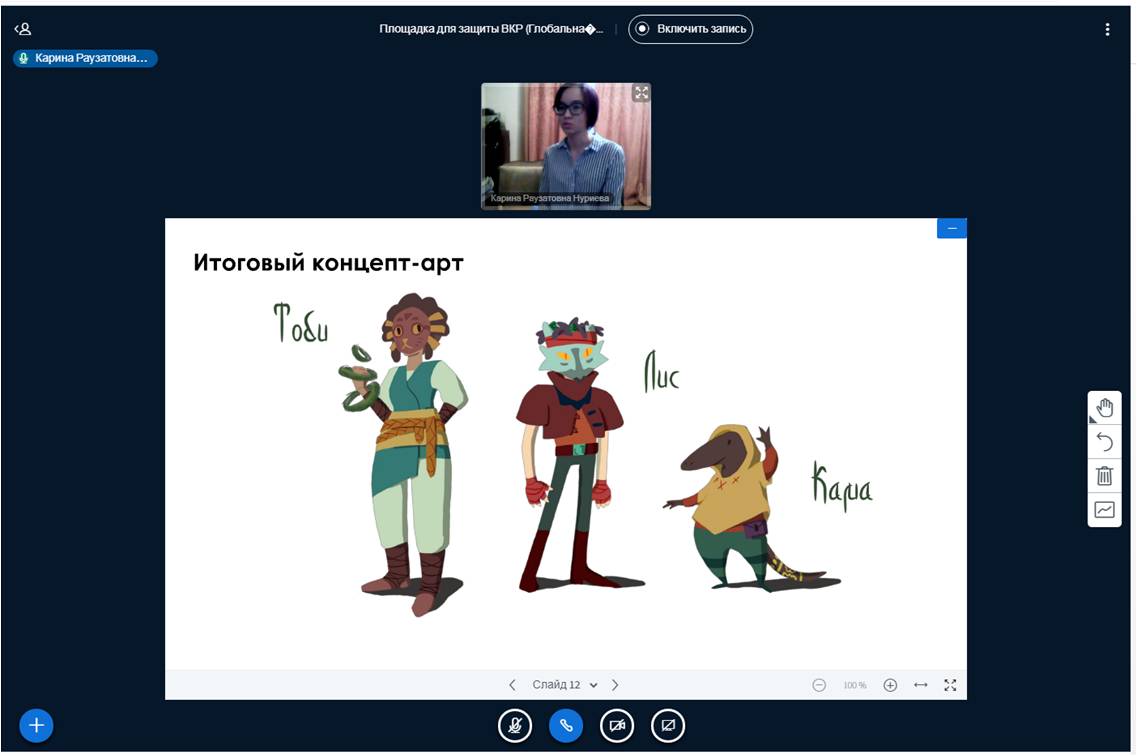Zoom out of the slide
The image size is (1137, 756).
click(819, 685)
